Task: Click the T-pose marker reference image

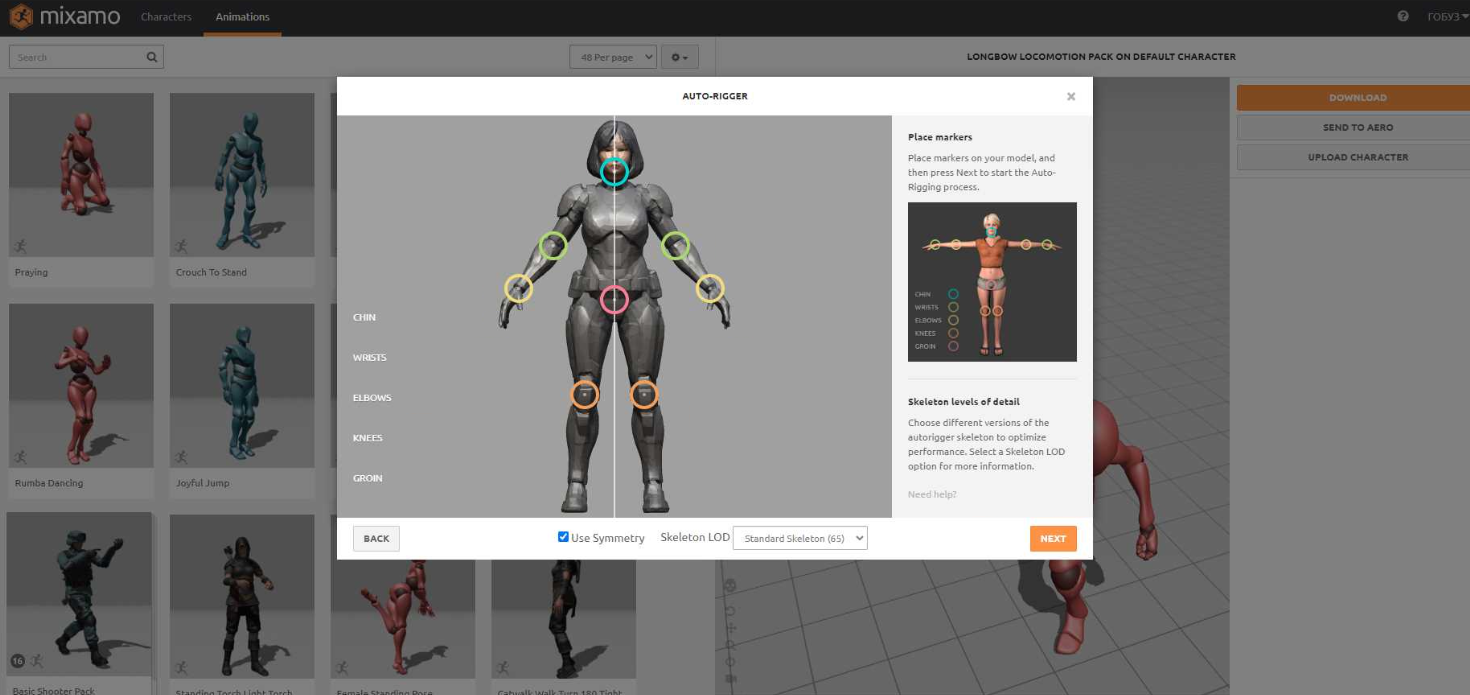Action: (x=992, y=282)
